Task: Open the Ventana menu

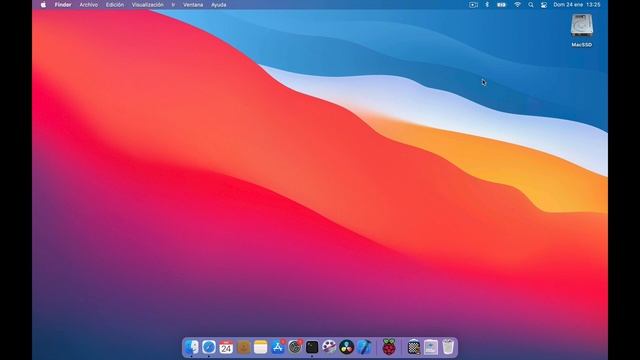Action: pos(193,5)
